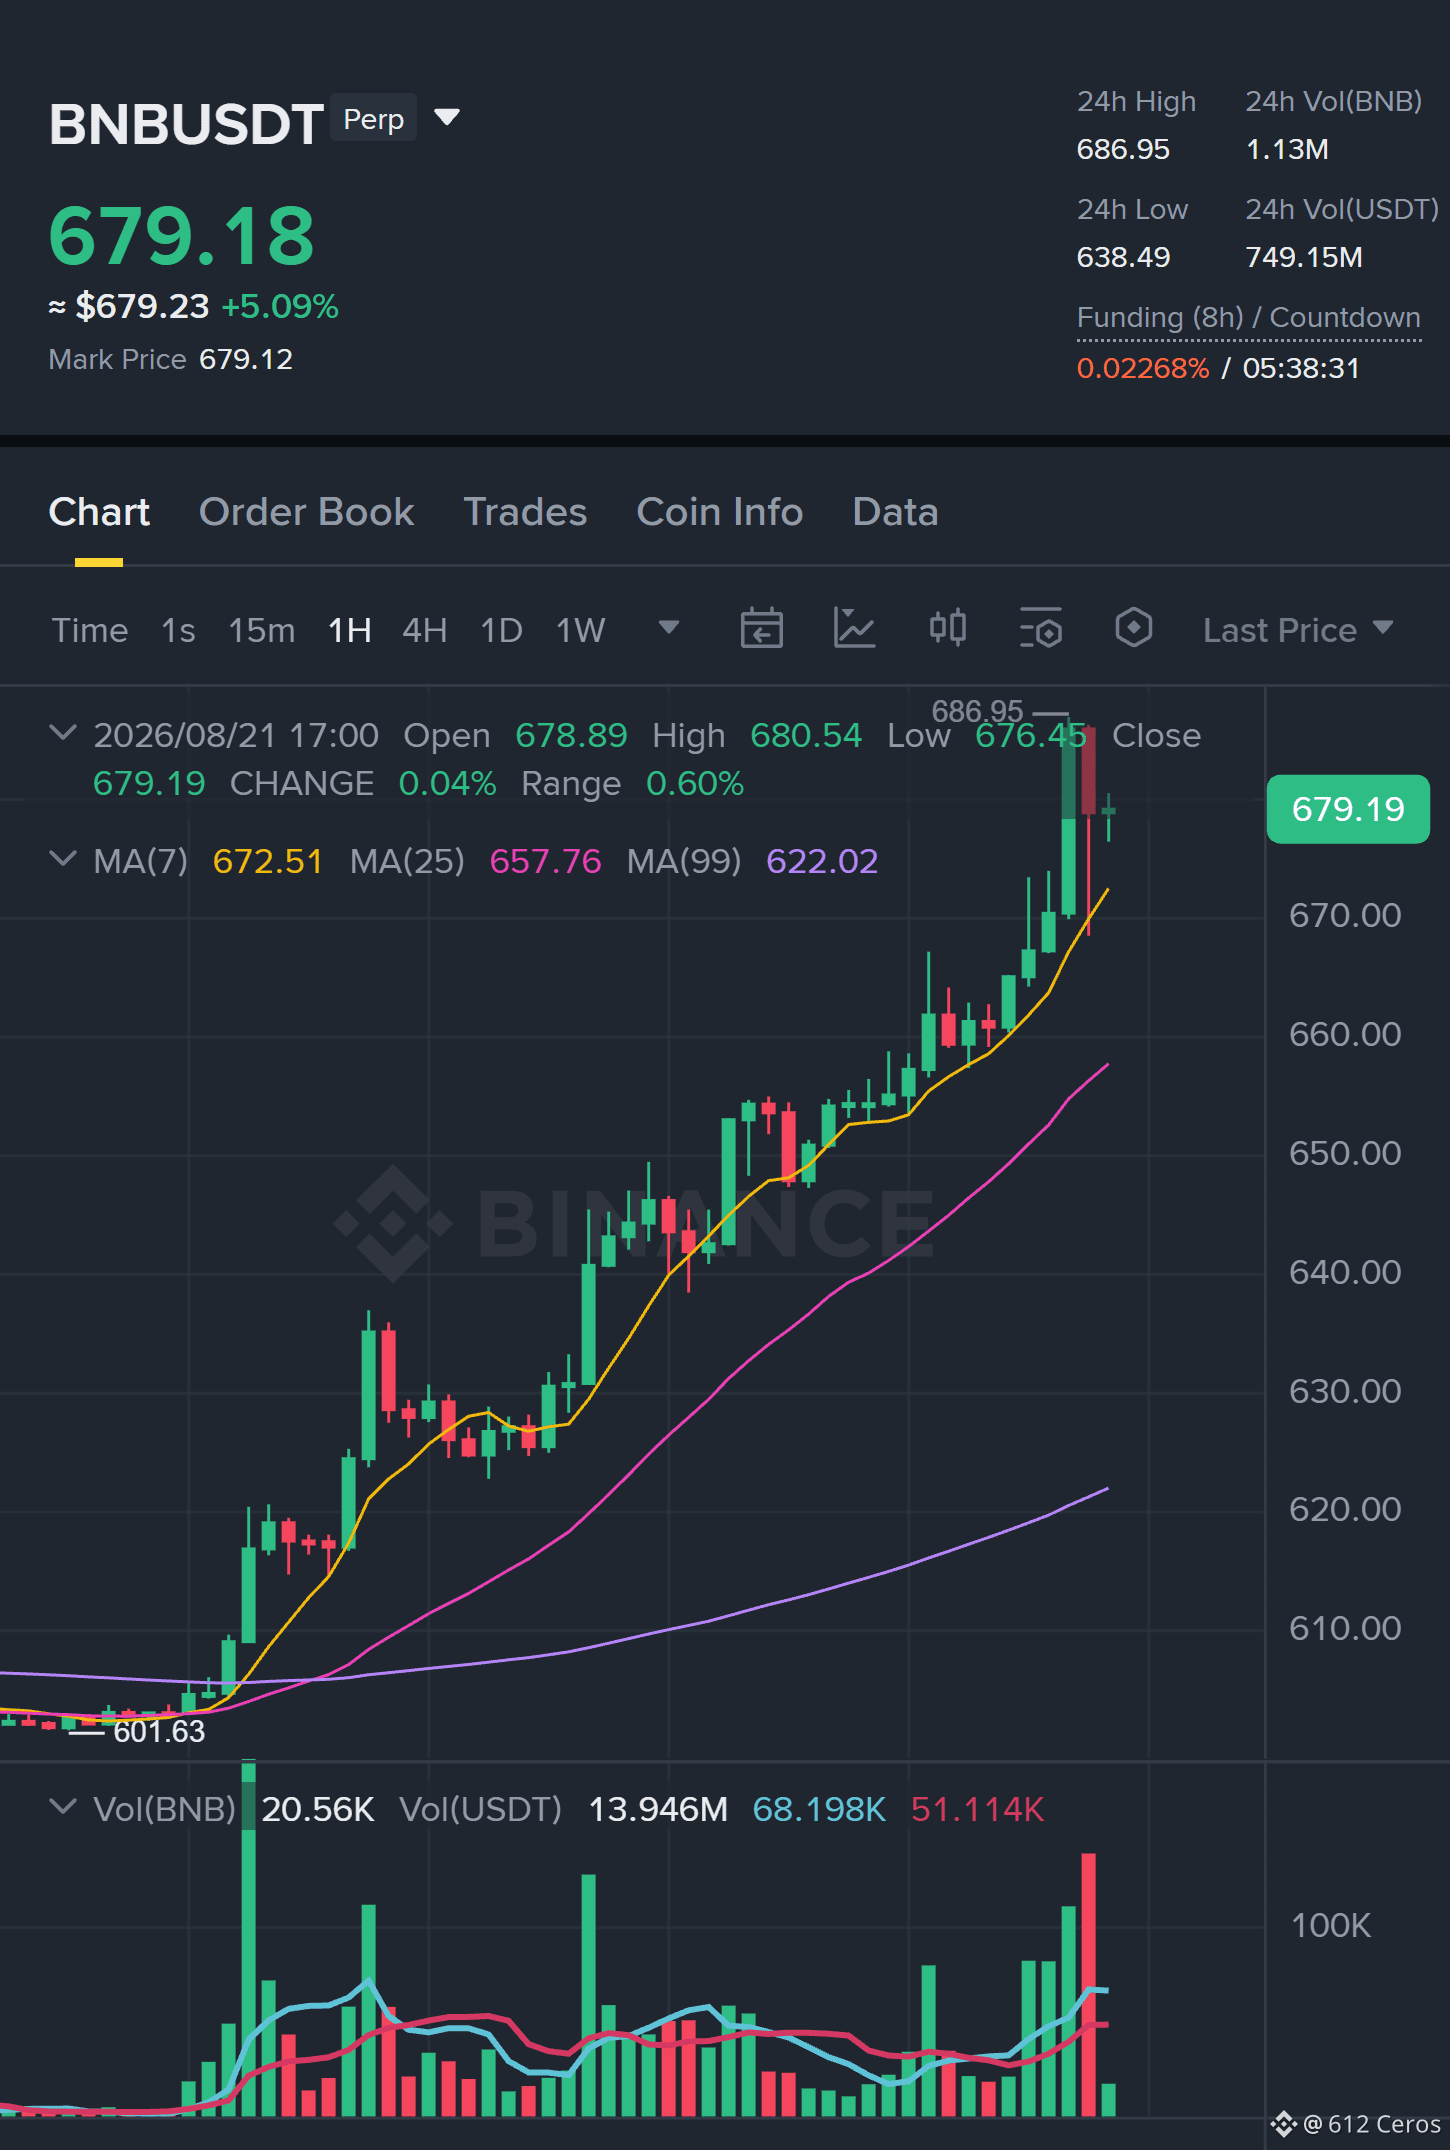This screenshot has width=1450, height=2150.
Task: Switch chart type via candlestick icon
Action: (947, 629)
